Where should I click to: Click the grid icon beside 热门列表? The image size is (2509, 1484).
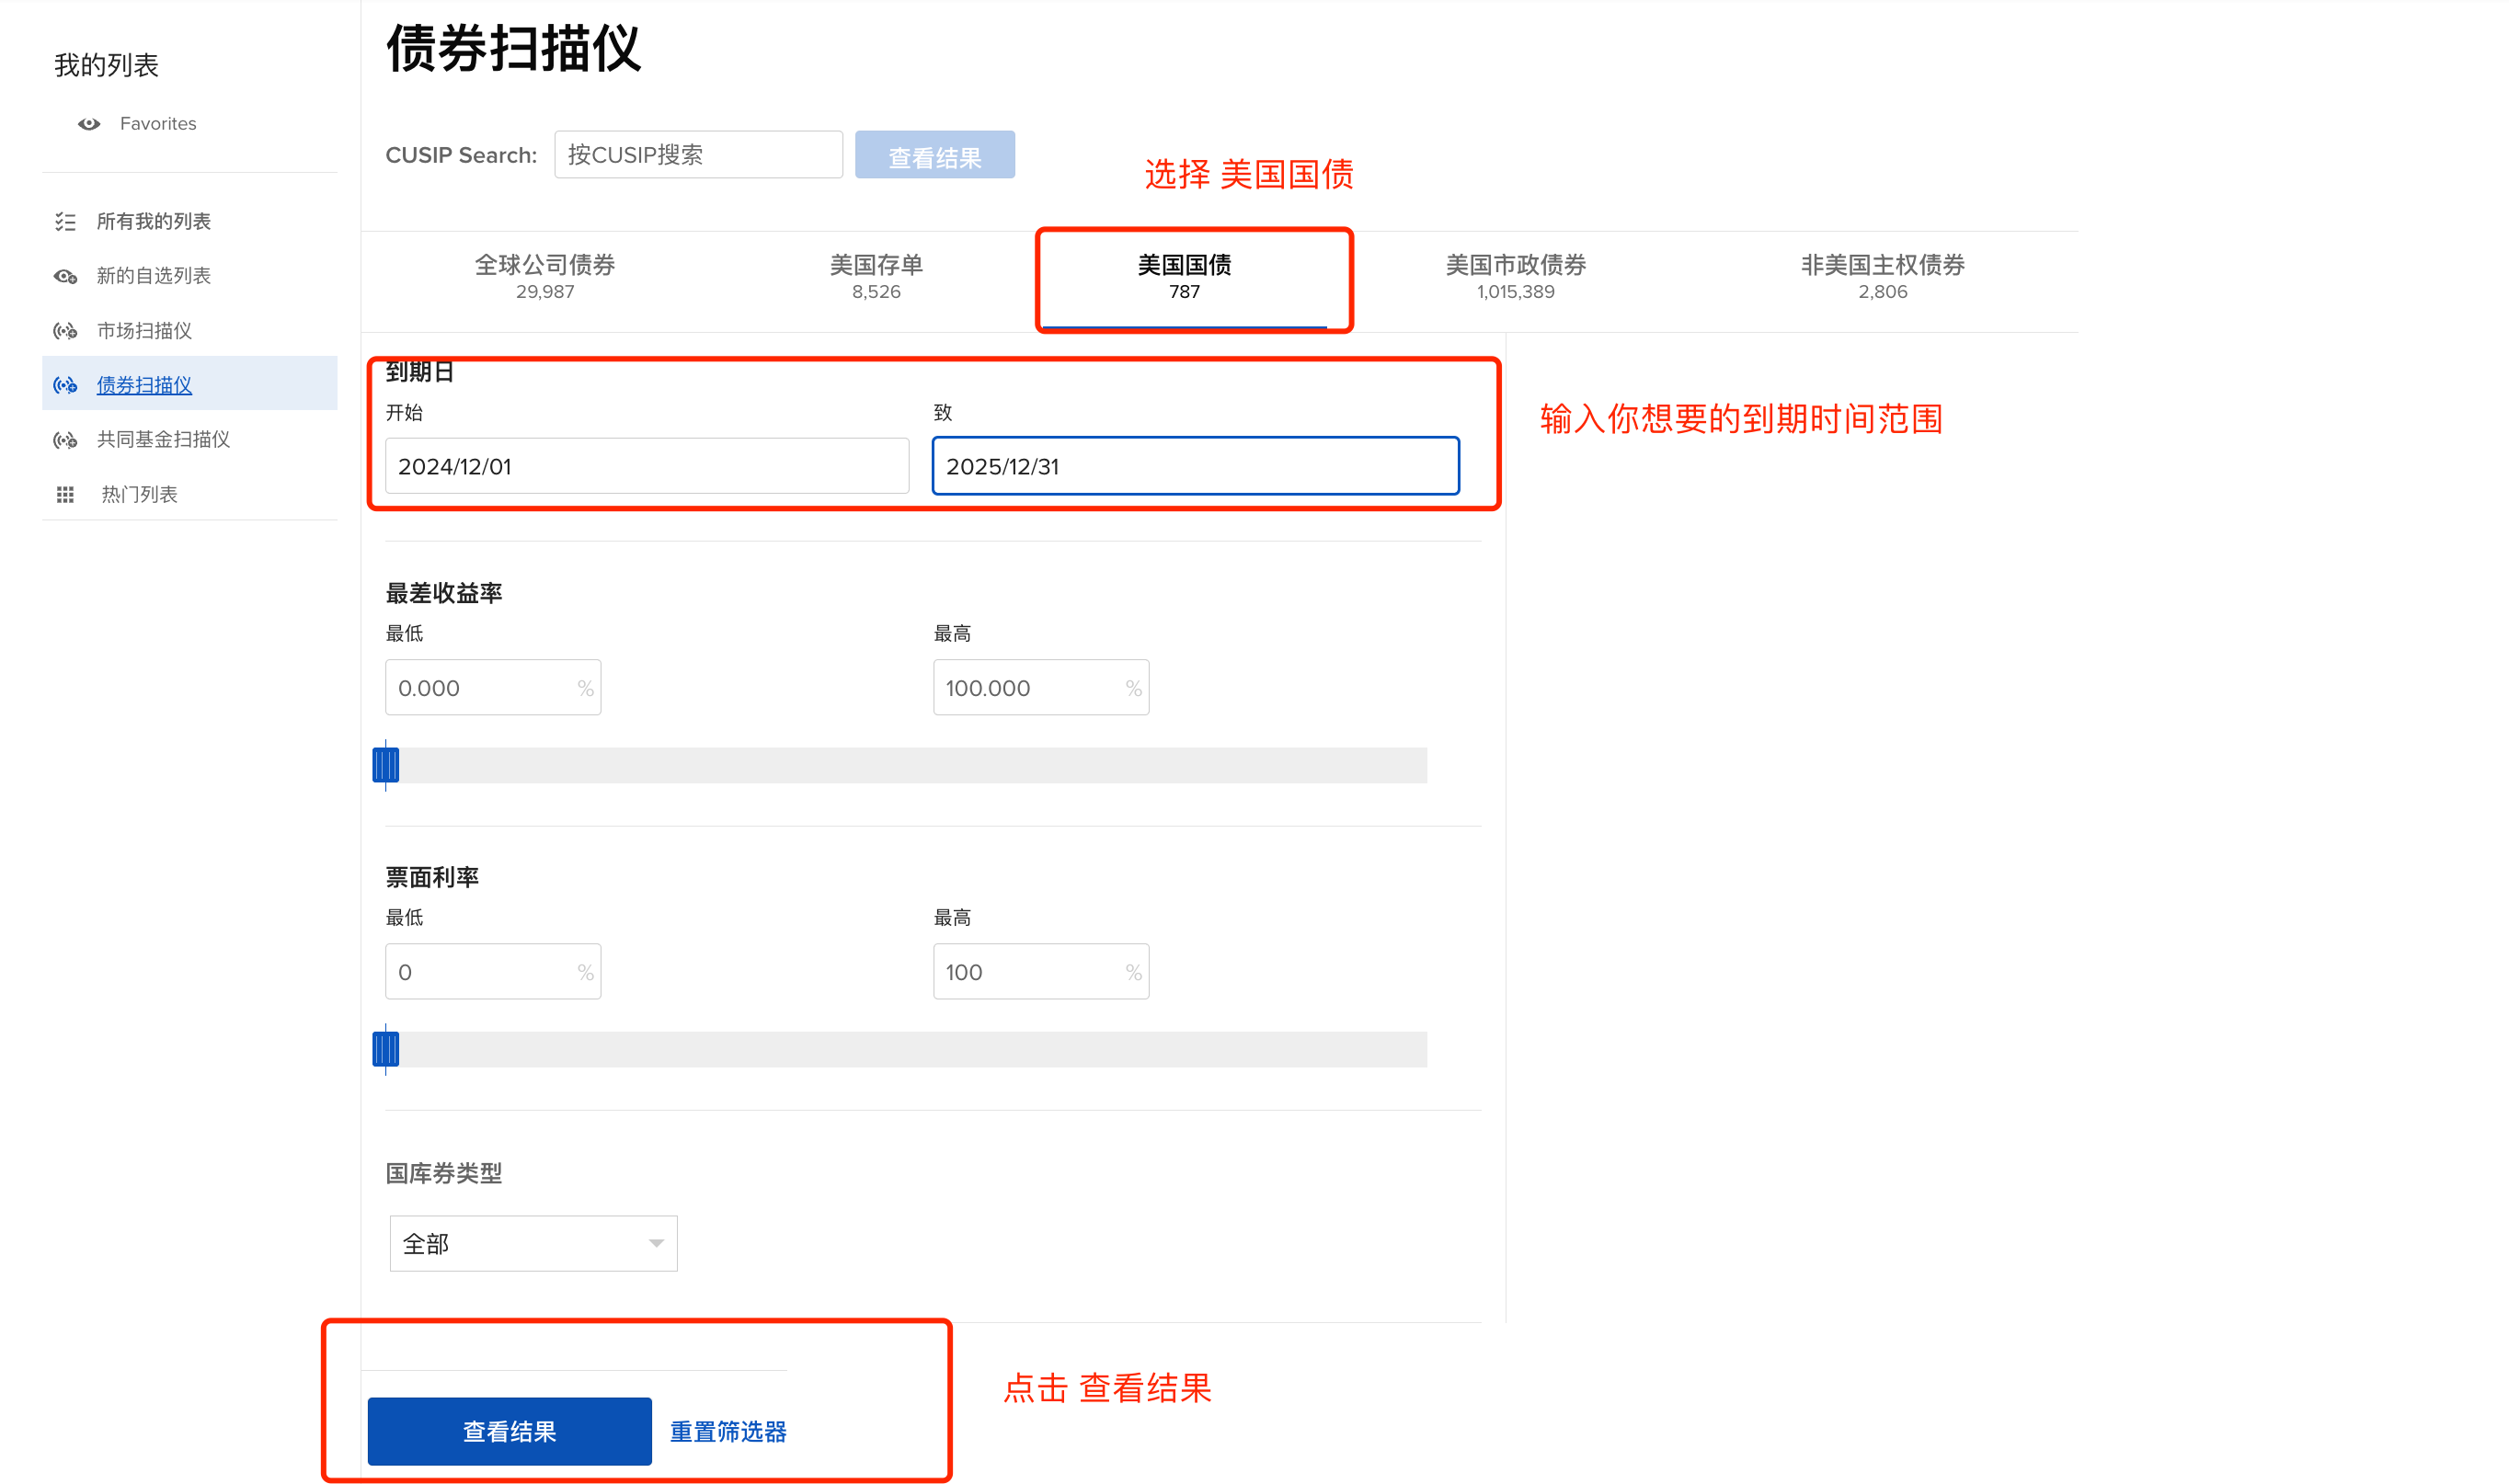coord(65,495)
